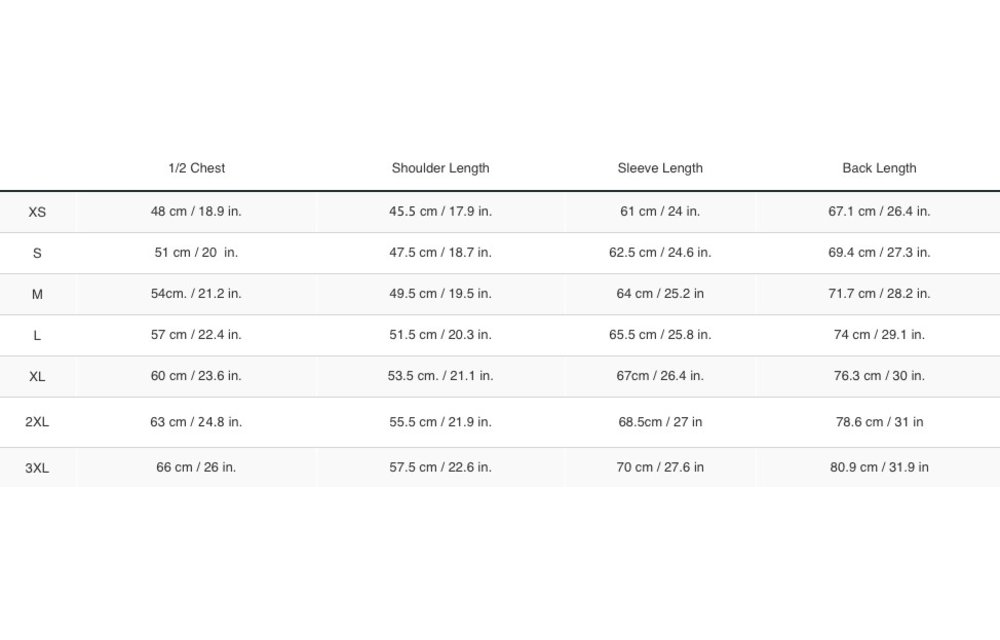Click the Shoulder Length column header

click(x=440, y=168)
